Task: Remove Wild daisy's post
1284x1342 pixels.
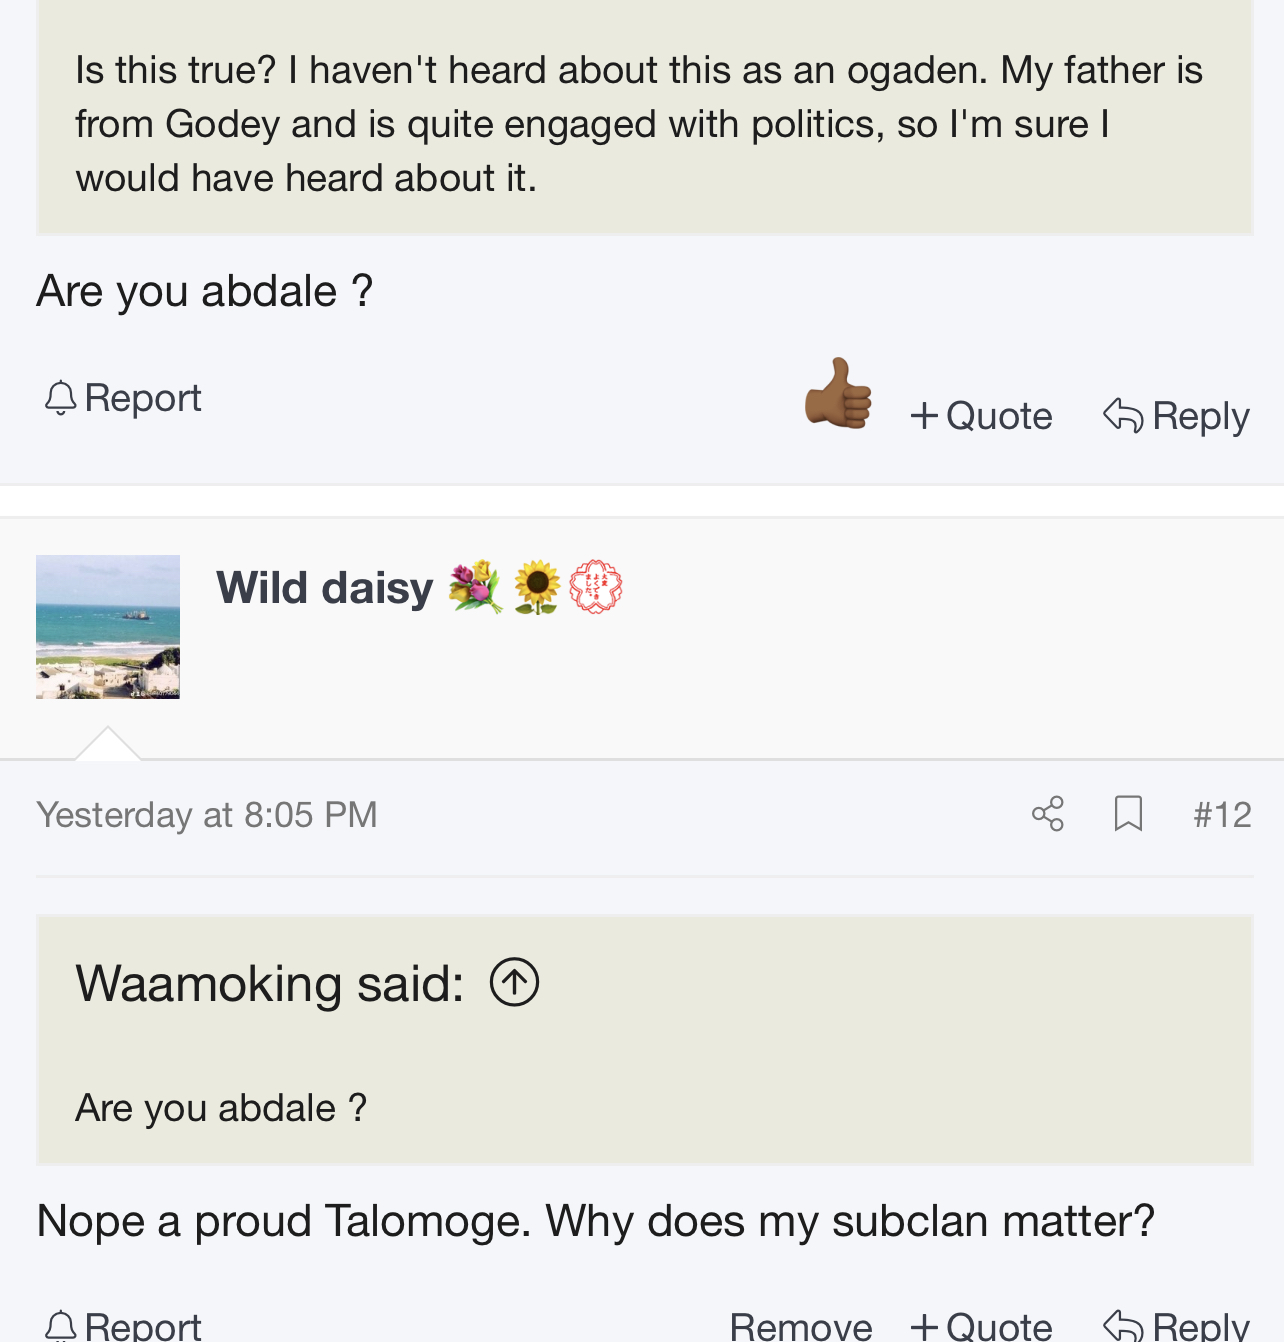Action: point(801,1326)
